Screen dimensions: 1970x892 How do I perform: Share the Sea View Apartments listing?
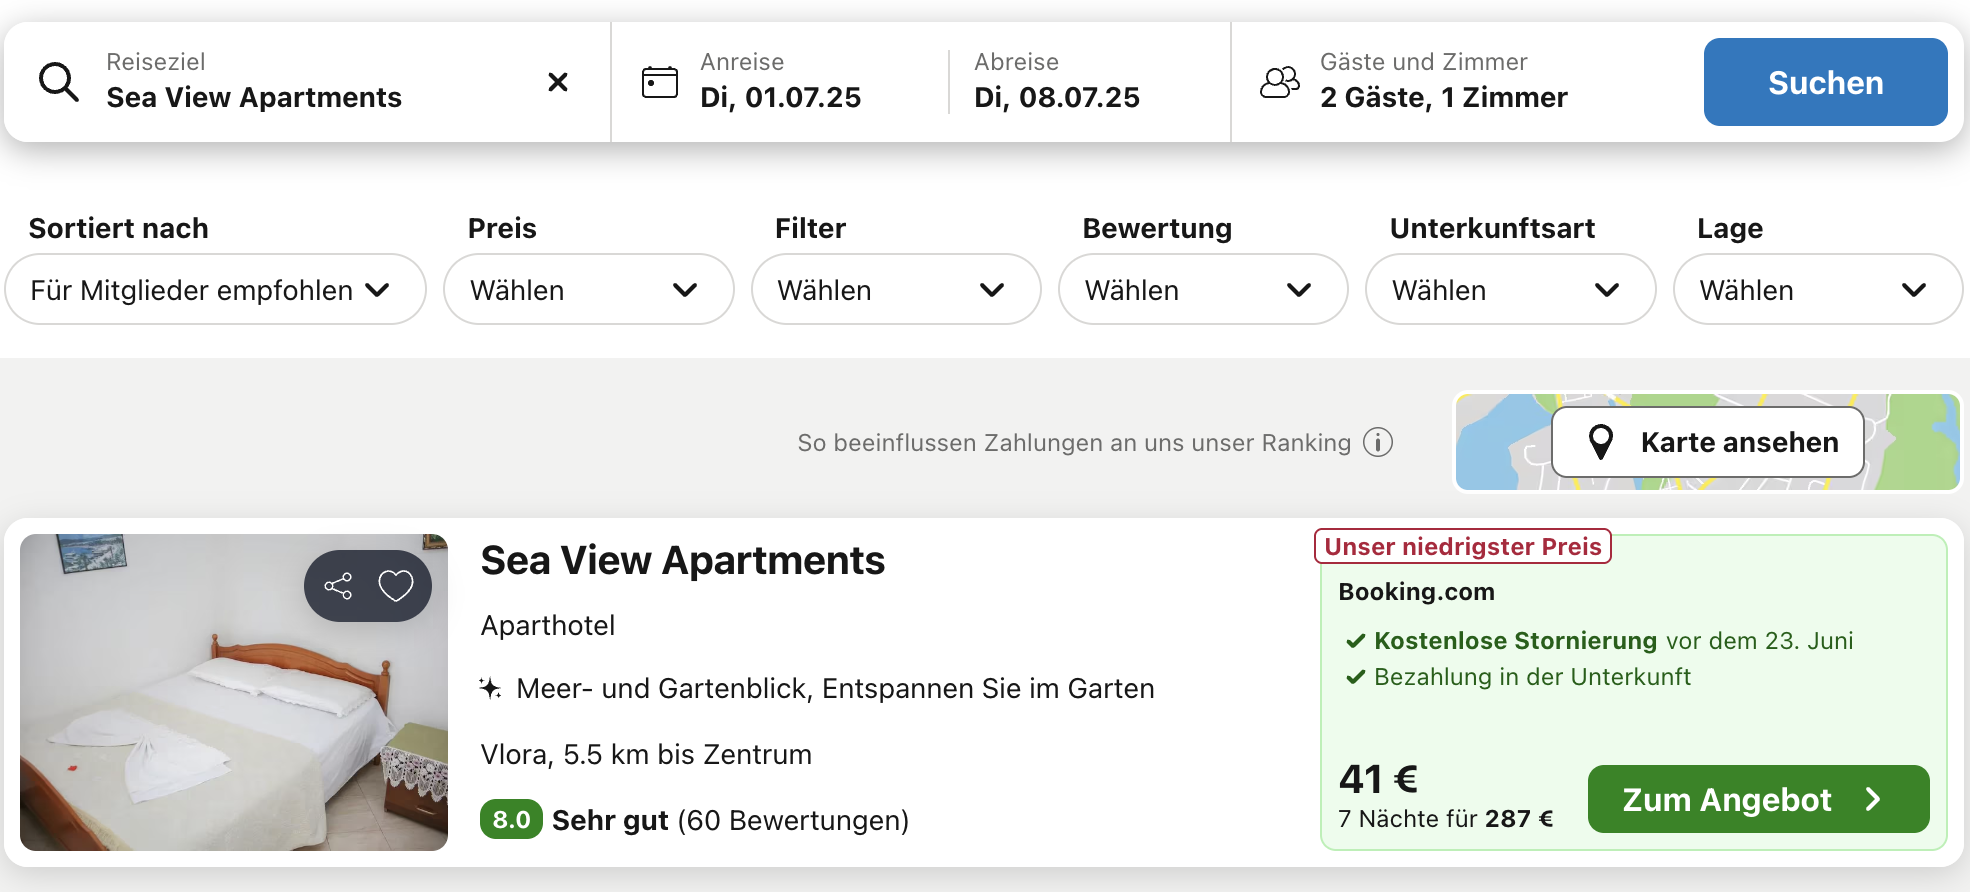[x=338, y=586]
